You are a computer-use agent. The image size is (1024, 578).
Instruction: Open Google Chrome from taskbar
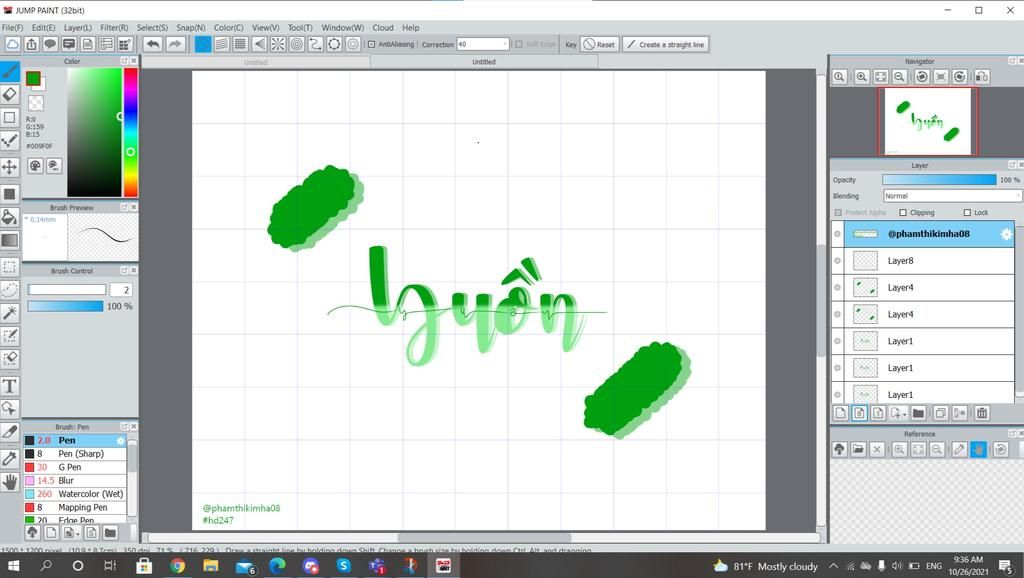click(177, 566)
